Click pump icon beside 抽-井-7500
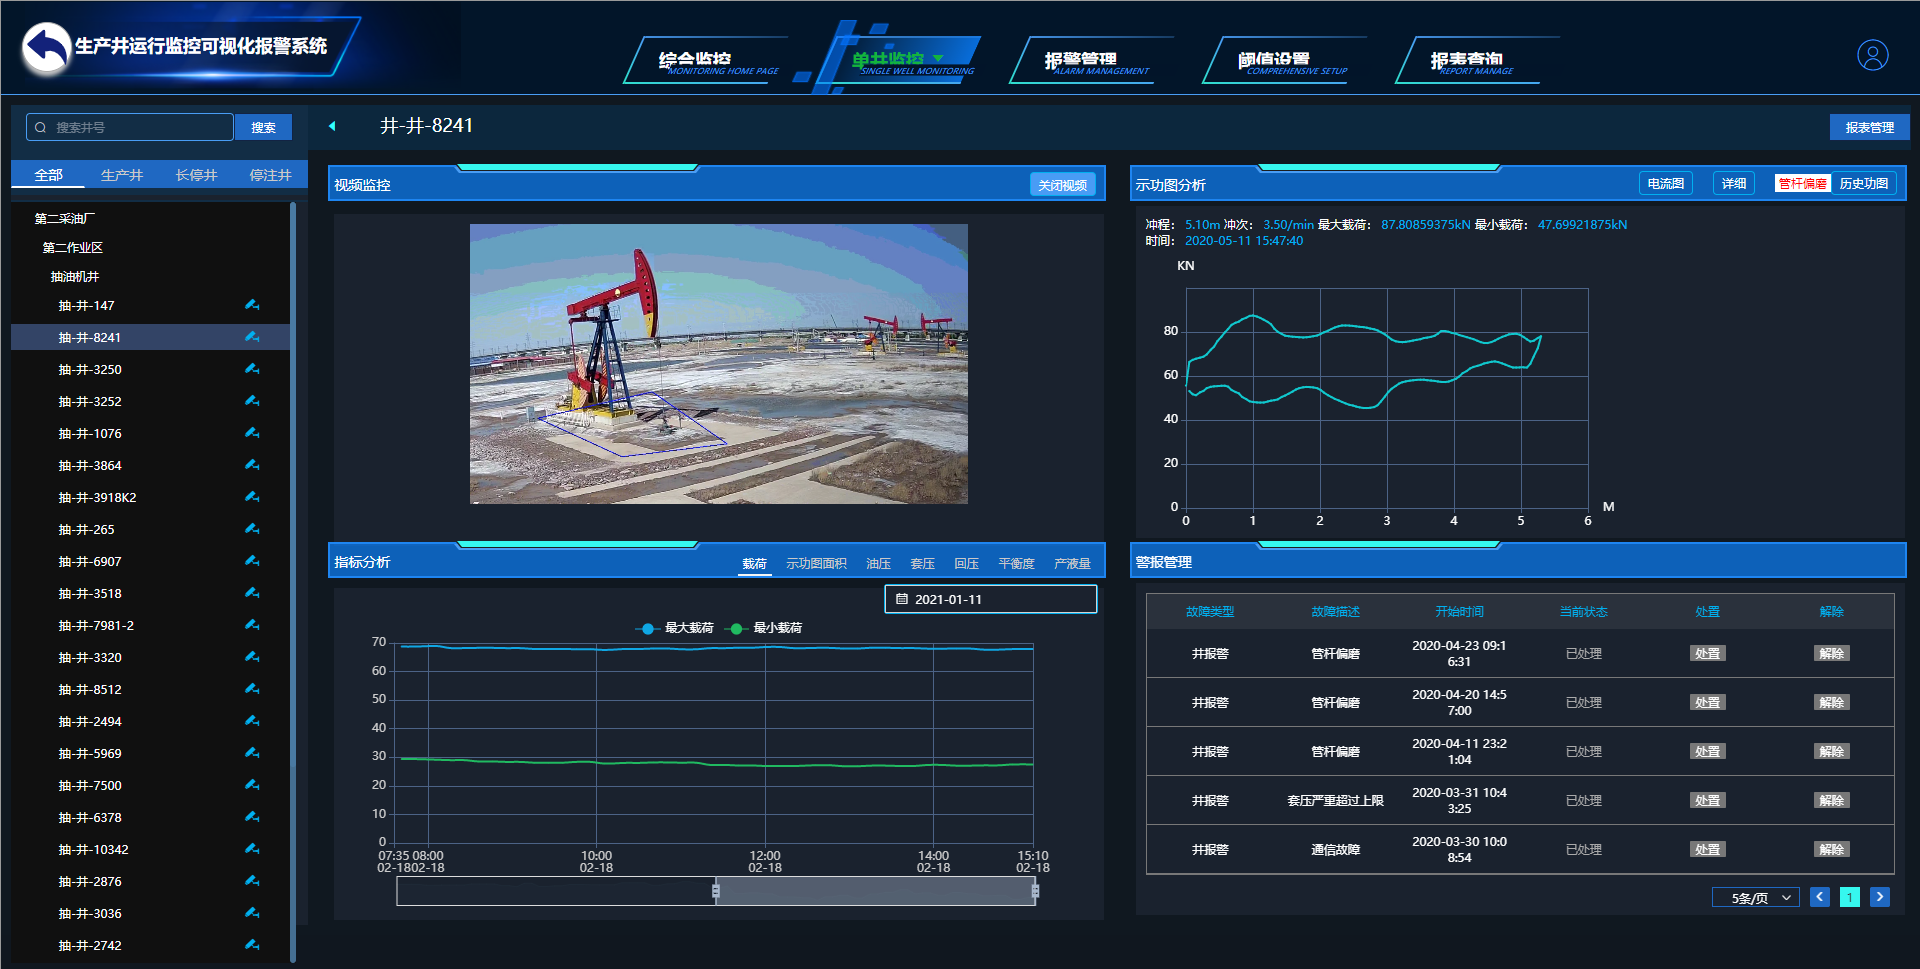The height and width of the screenshot is (969, 1920). click(252, 785)
